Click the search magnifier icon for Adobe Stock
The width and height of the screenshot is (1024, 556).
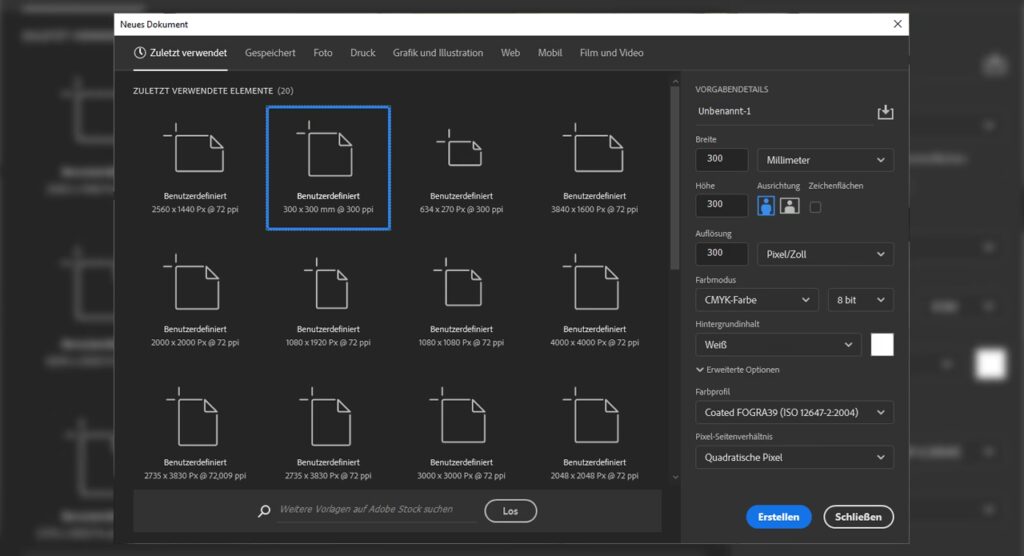coord(264,511)
